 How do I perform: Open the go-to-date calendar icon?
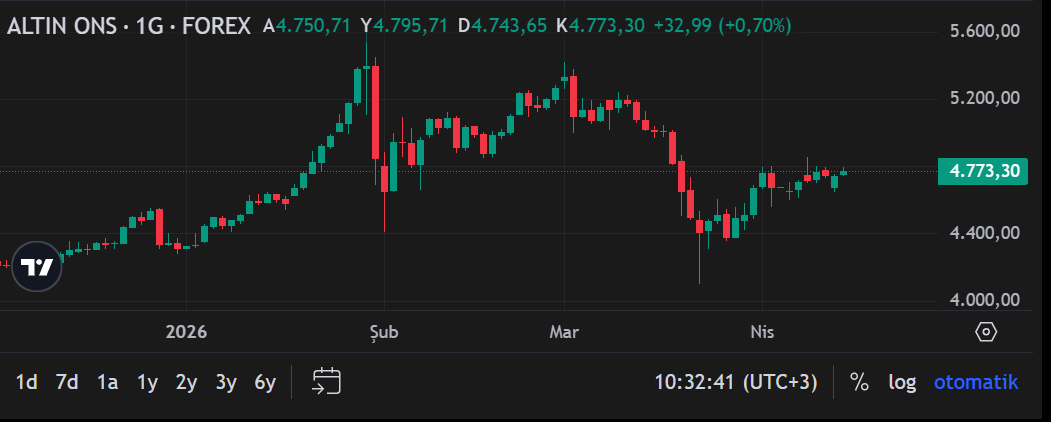tap(327, 381)
